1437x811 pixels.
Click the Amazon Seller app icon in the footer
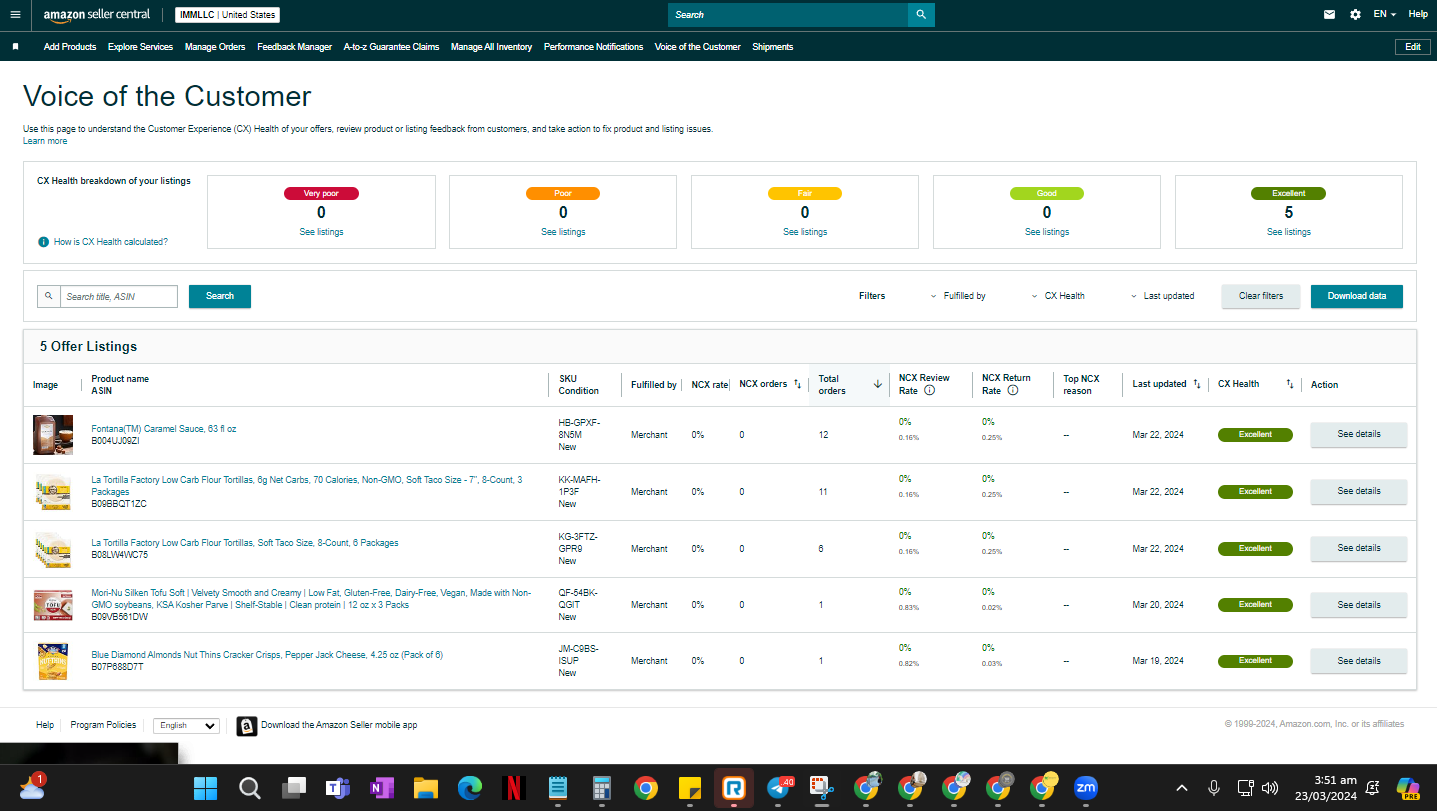tap(246, 726)
